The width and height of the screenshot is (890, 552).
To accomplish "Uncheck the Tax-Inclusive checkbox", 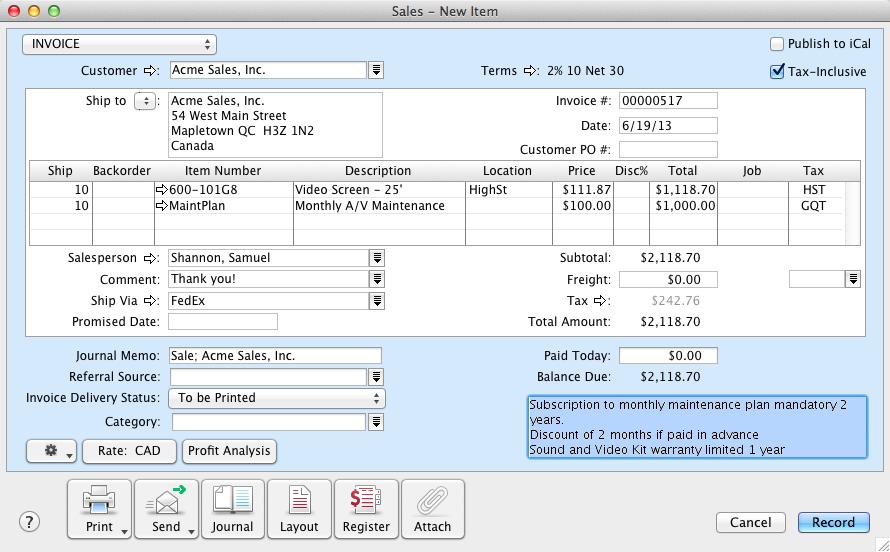I will [777, 71].
